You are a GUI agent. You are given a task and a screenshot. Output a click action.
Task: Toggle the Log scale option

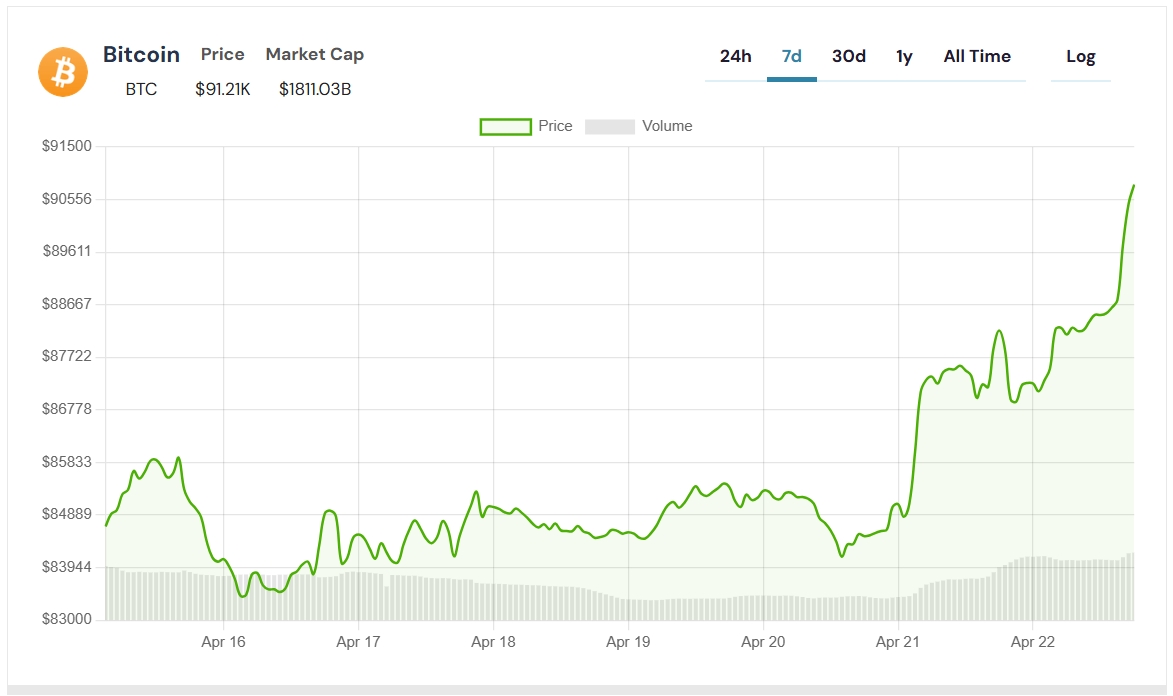[x=1081, y=57]
